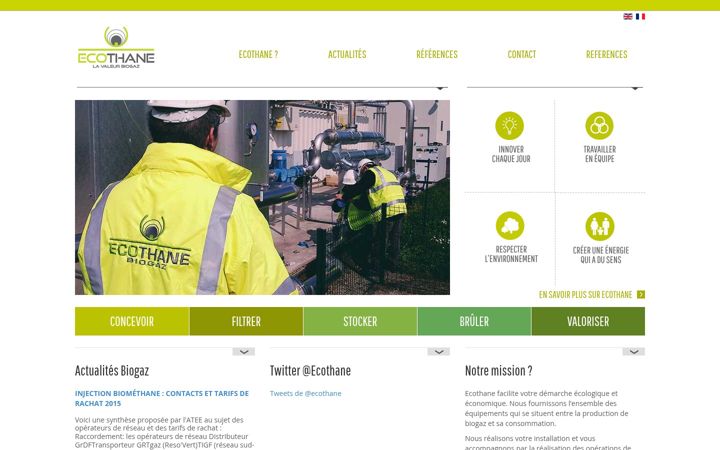
Task: Click the Innover chaque jour label
Action: point(511,154)
